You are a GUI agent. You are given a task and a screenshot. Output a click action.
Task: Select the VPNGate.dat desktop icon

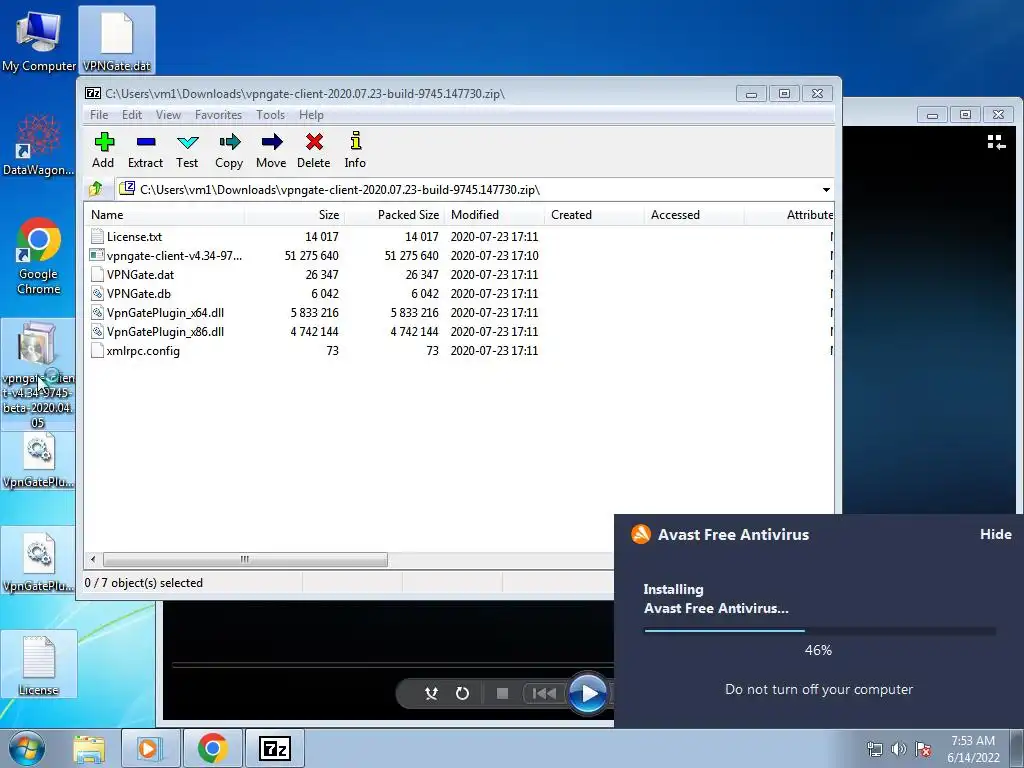coord(117,40)
